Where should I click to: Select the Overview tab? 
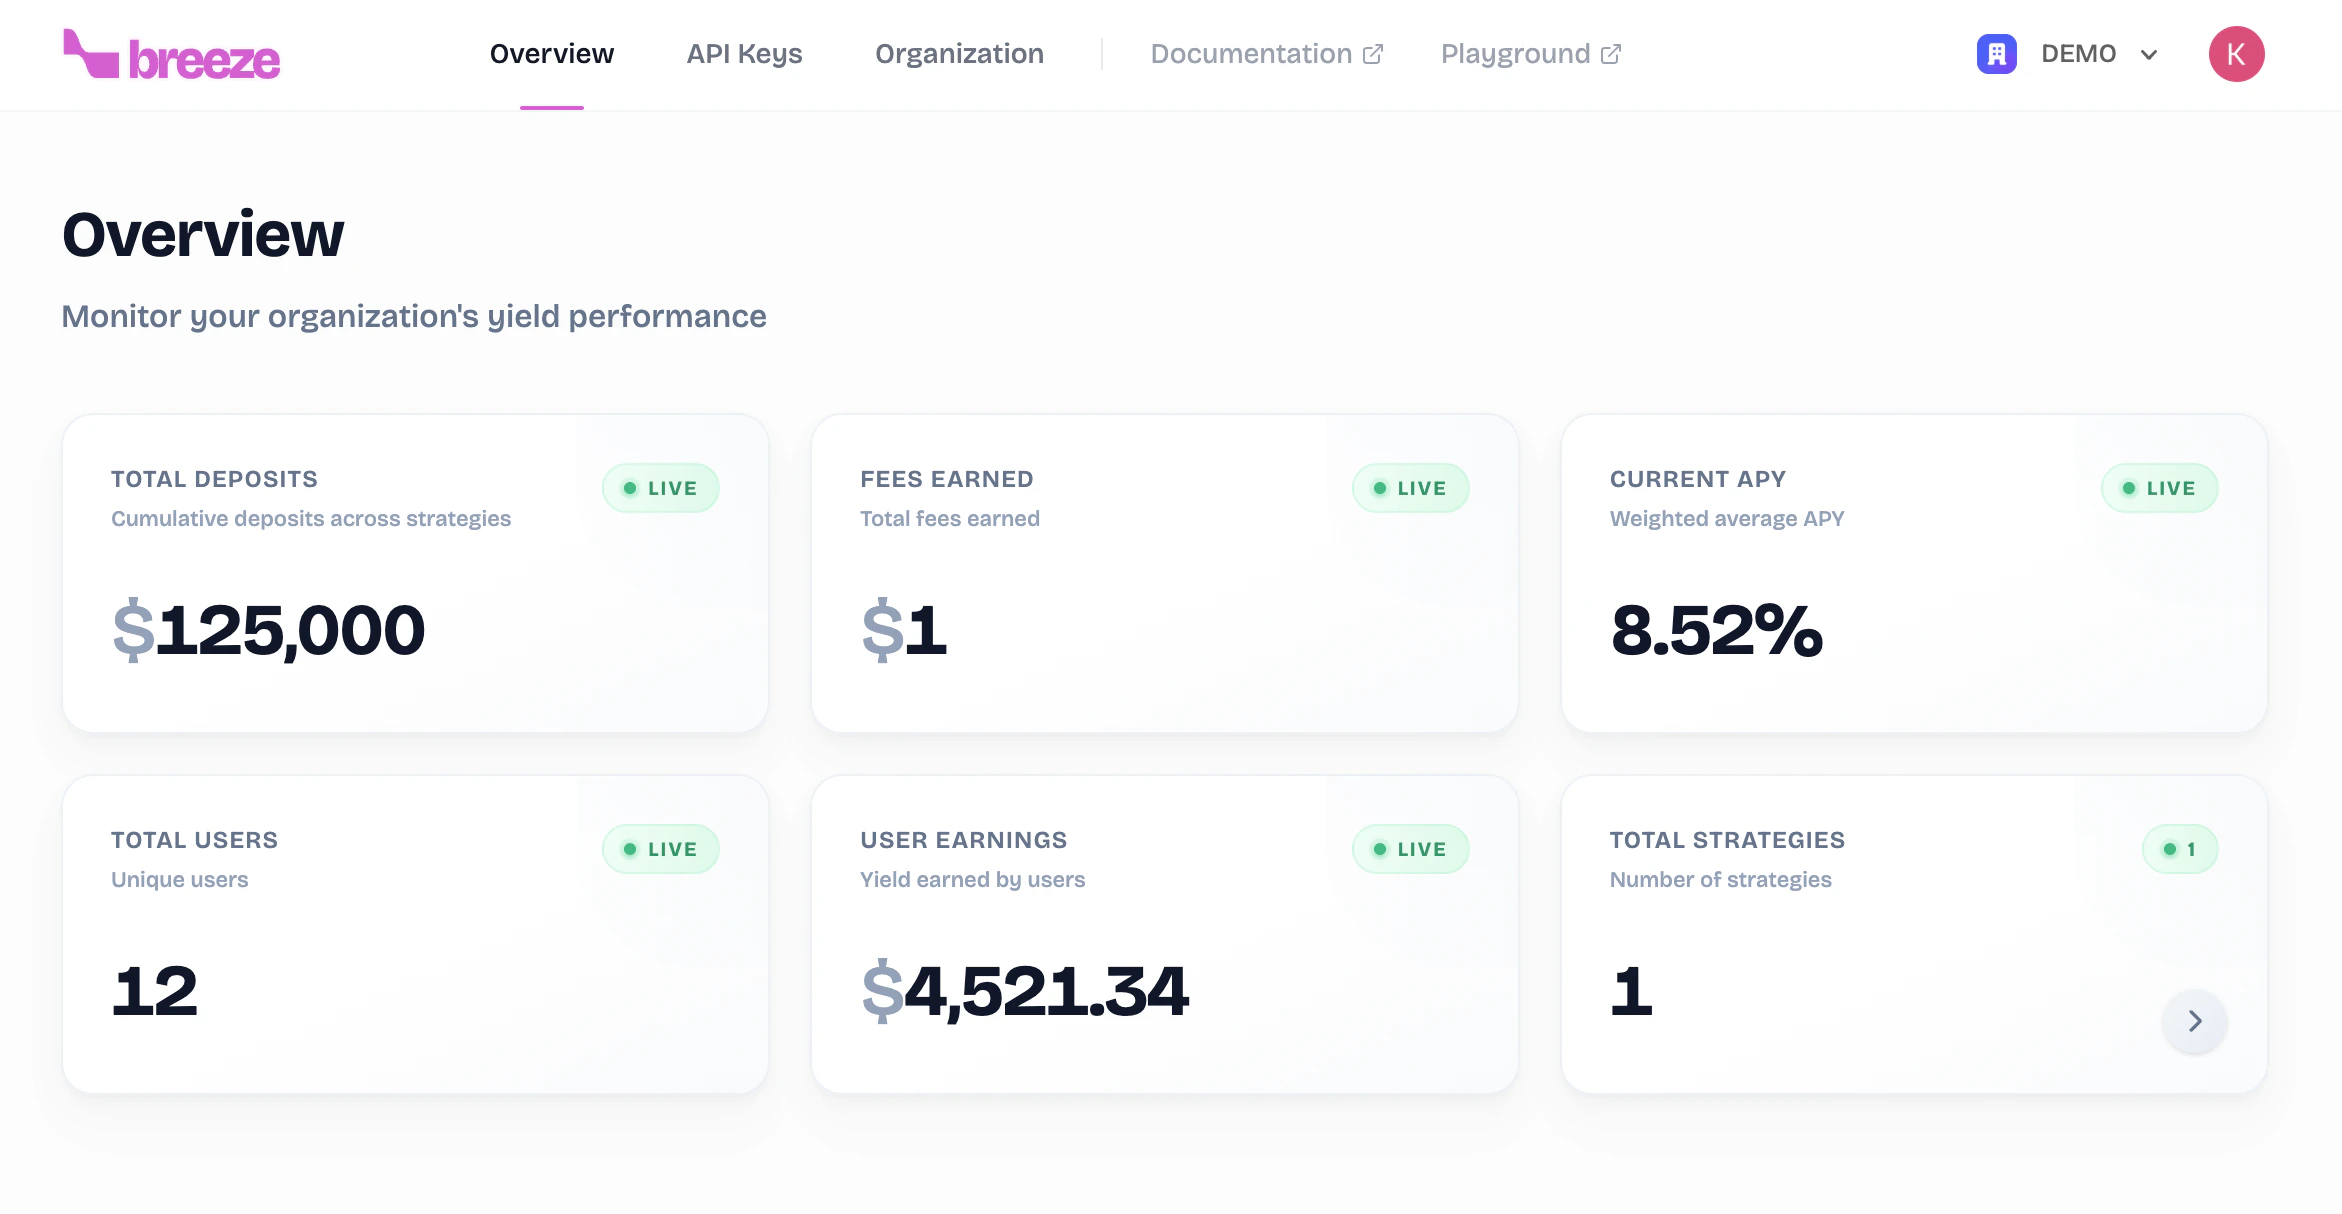(551, 54)
